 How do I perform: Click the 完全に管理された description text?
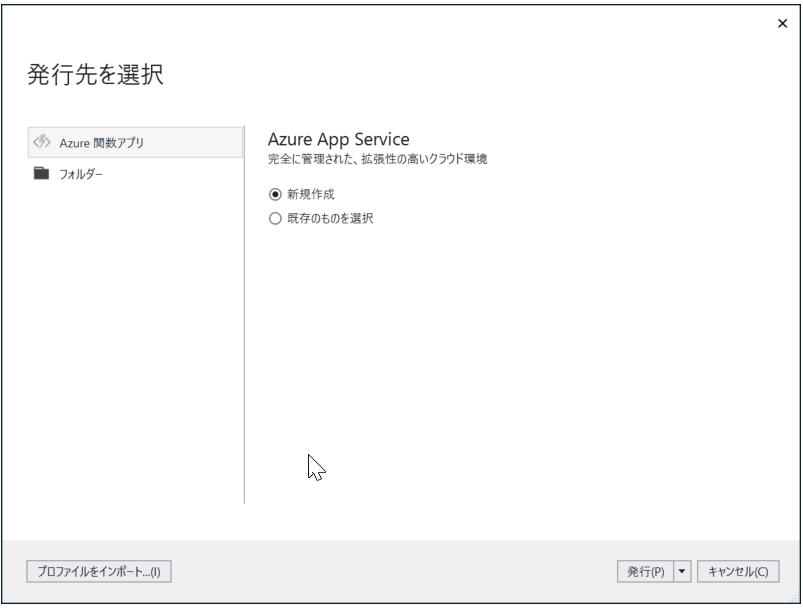[377, 159]
